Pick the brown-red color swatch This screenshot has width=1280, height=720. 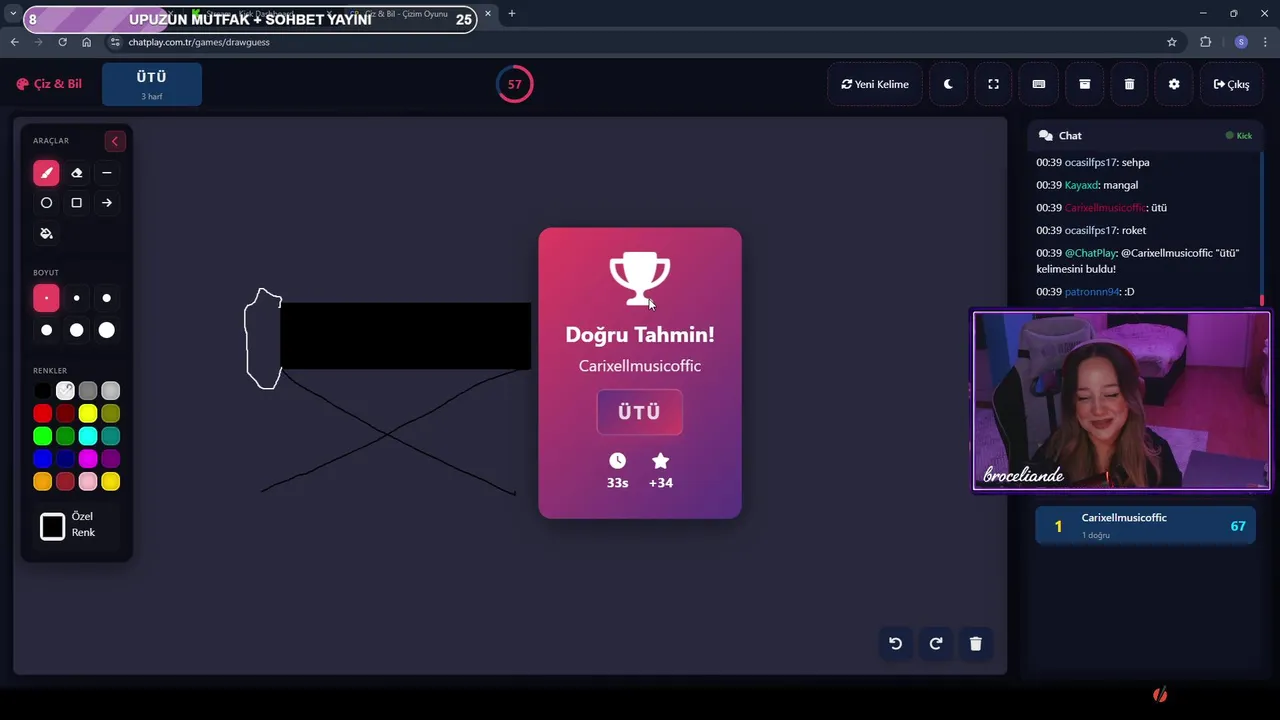tap(65, 482)
